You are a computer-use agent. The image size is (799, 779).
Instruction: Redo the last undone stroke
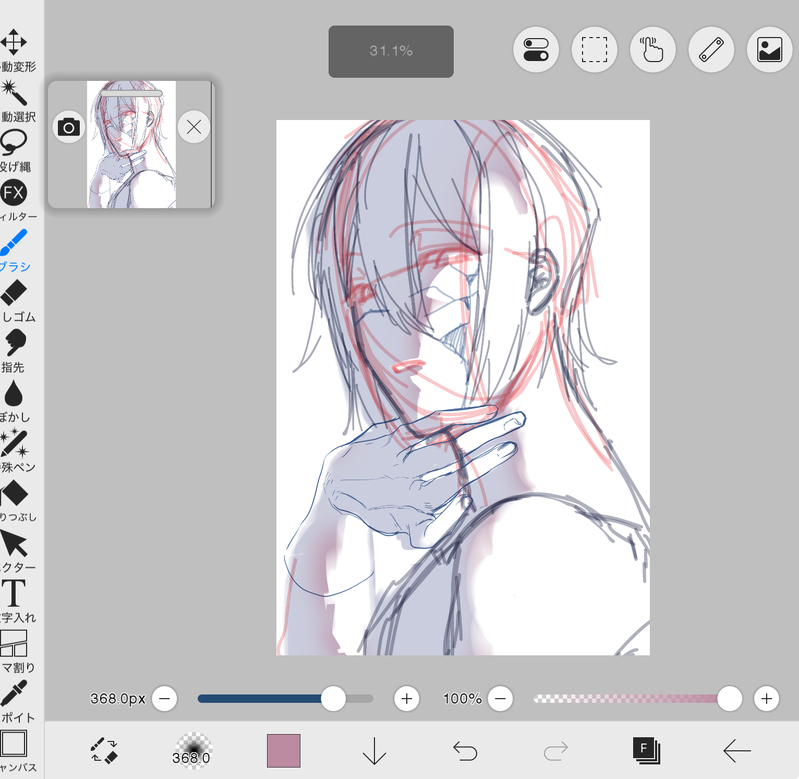555,750
